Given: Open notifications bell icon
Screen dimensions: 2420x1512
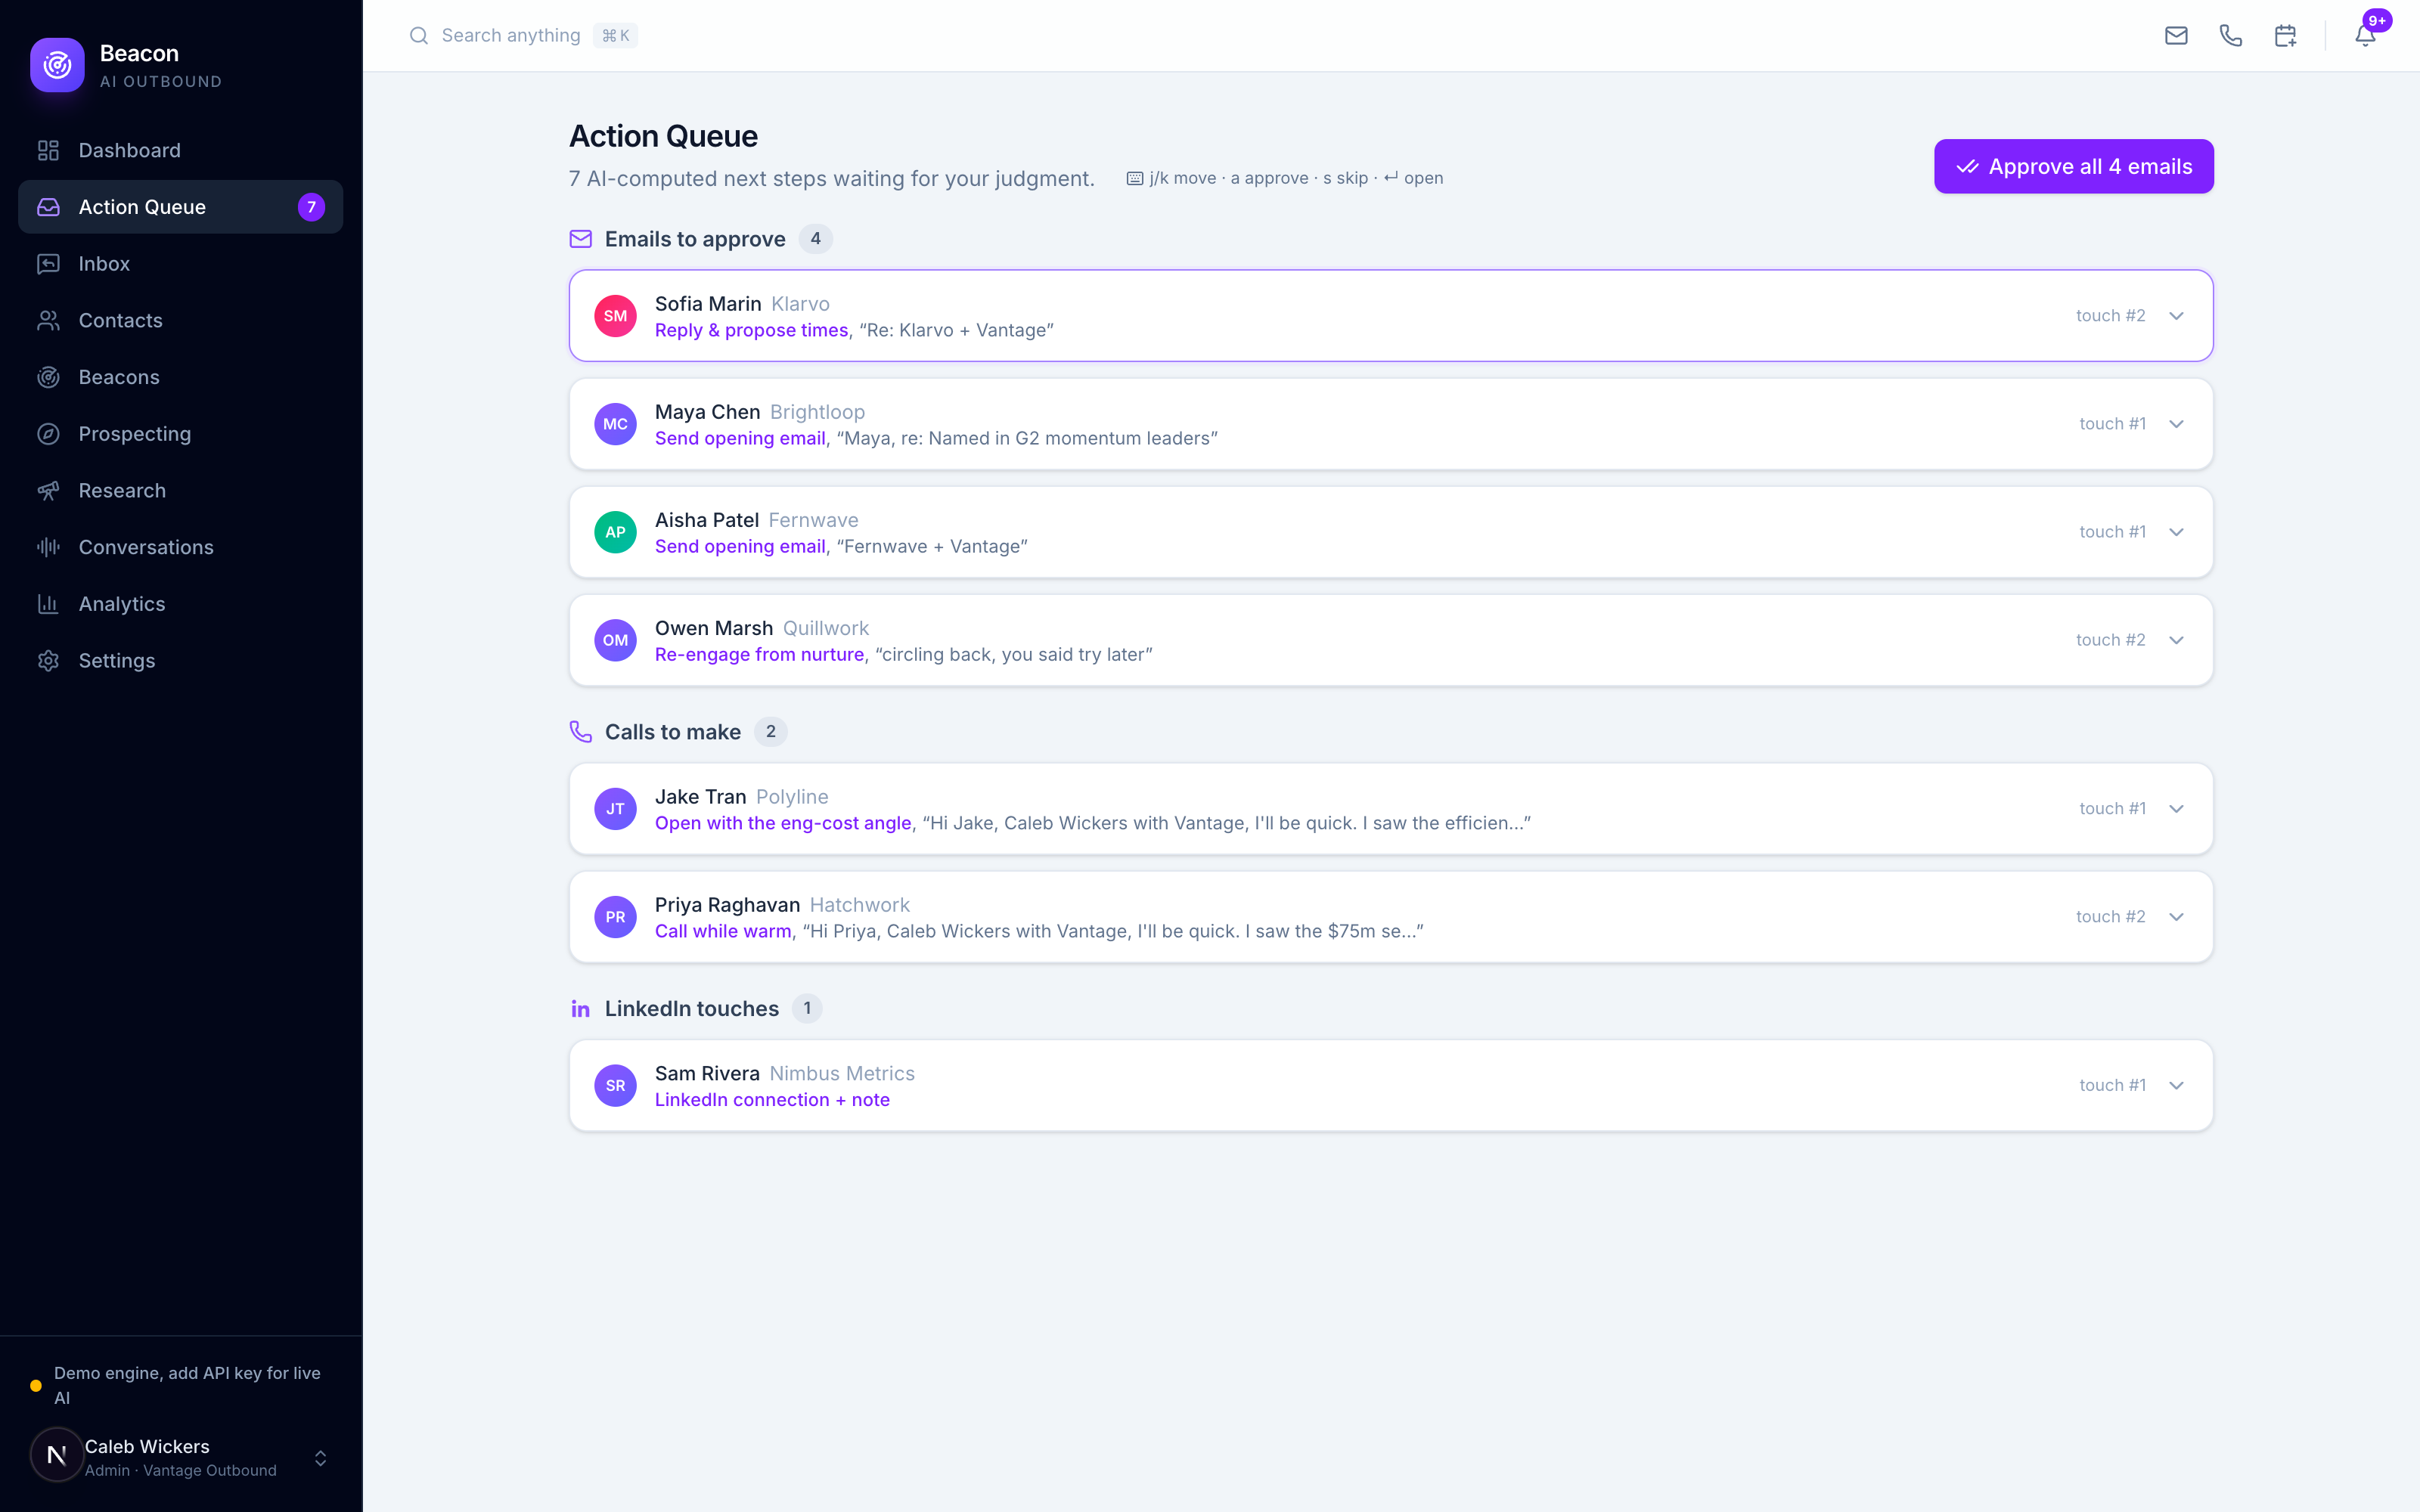Looking at the screenshot, I should [2365, 36].
